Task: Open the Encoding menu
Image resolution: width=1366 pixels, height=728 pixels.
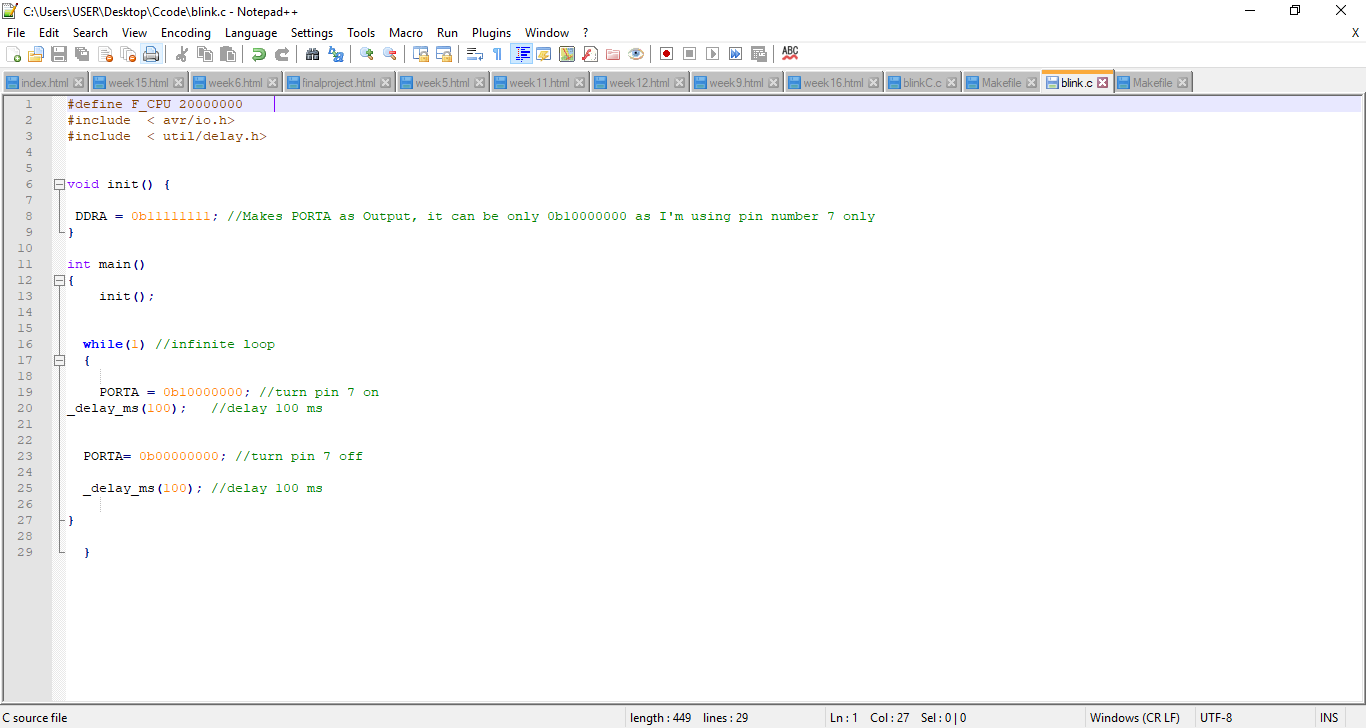Action: point(185,33)
